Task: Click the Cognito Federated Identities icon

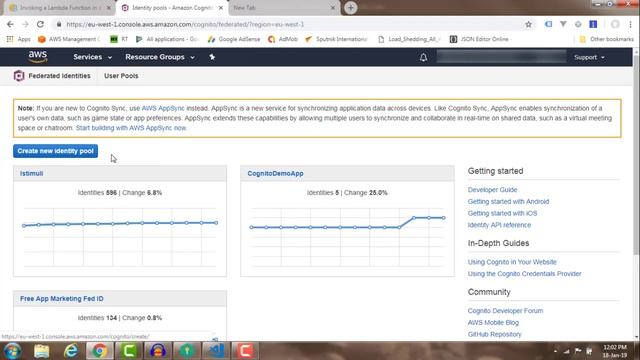Action: click(x=19, y=76)
